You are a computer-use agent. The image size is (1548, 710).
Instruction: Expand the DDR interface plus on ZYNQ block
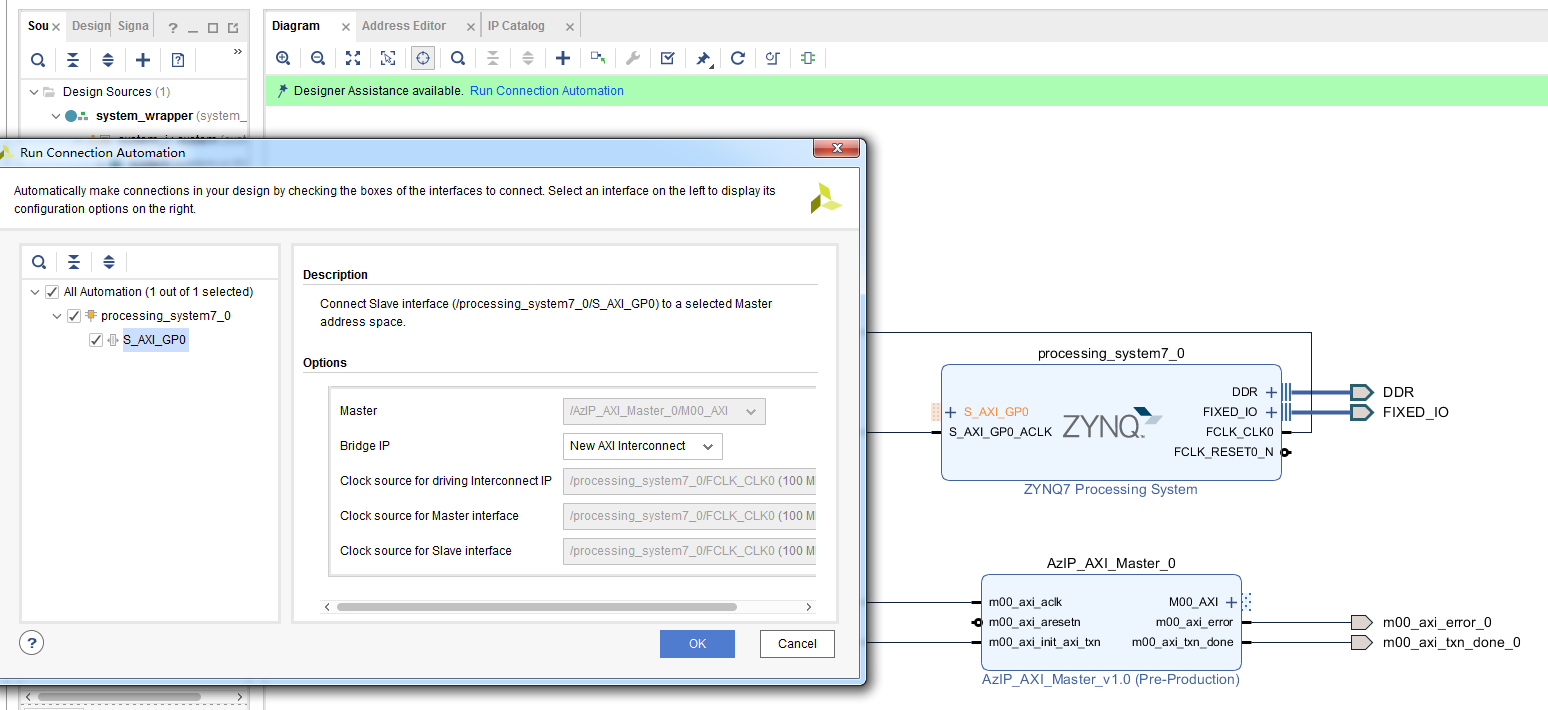1271,392
